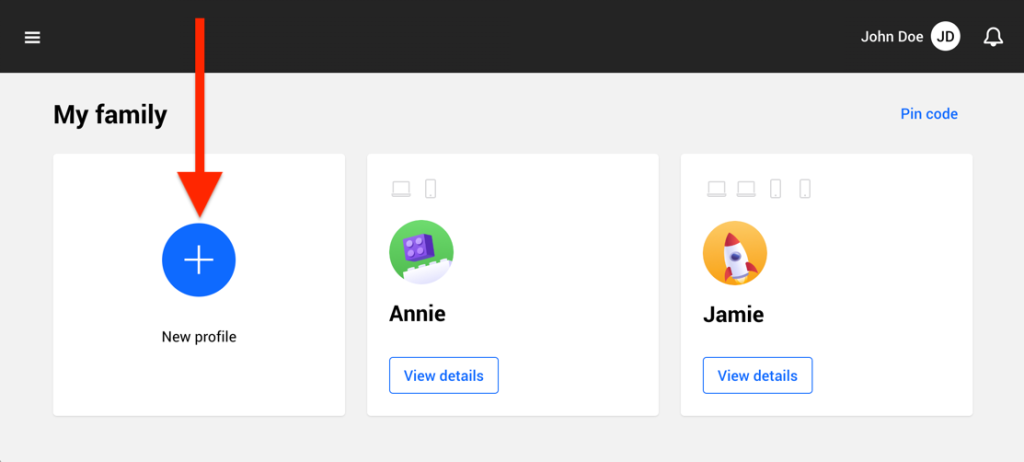The height and width of the screenshot is (462, 1024).
Task: Click the blue plus button to add a profile
Action: (x=199, y=260)
